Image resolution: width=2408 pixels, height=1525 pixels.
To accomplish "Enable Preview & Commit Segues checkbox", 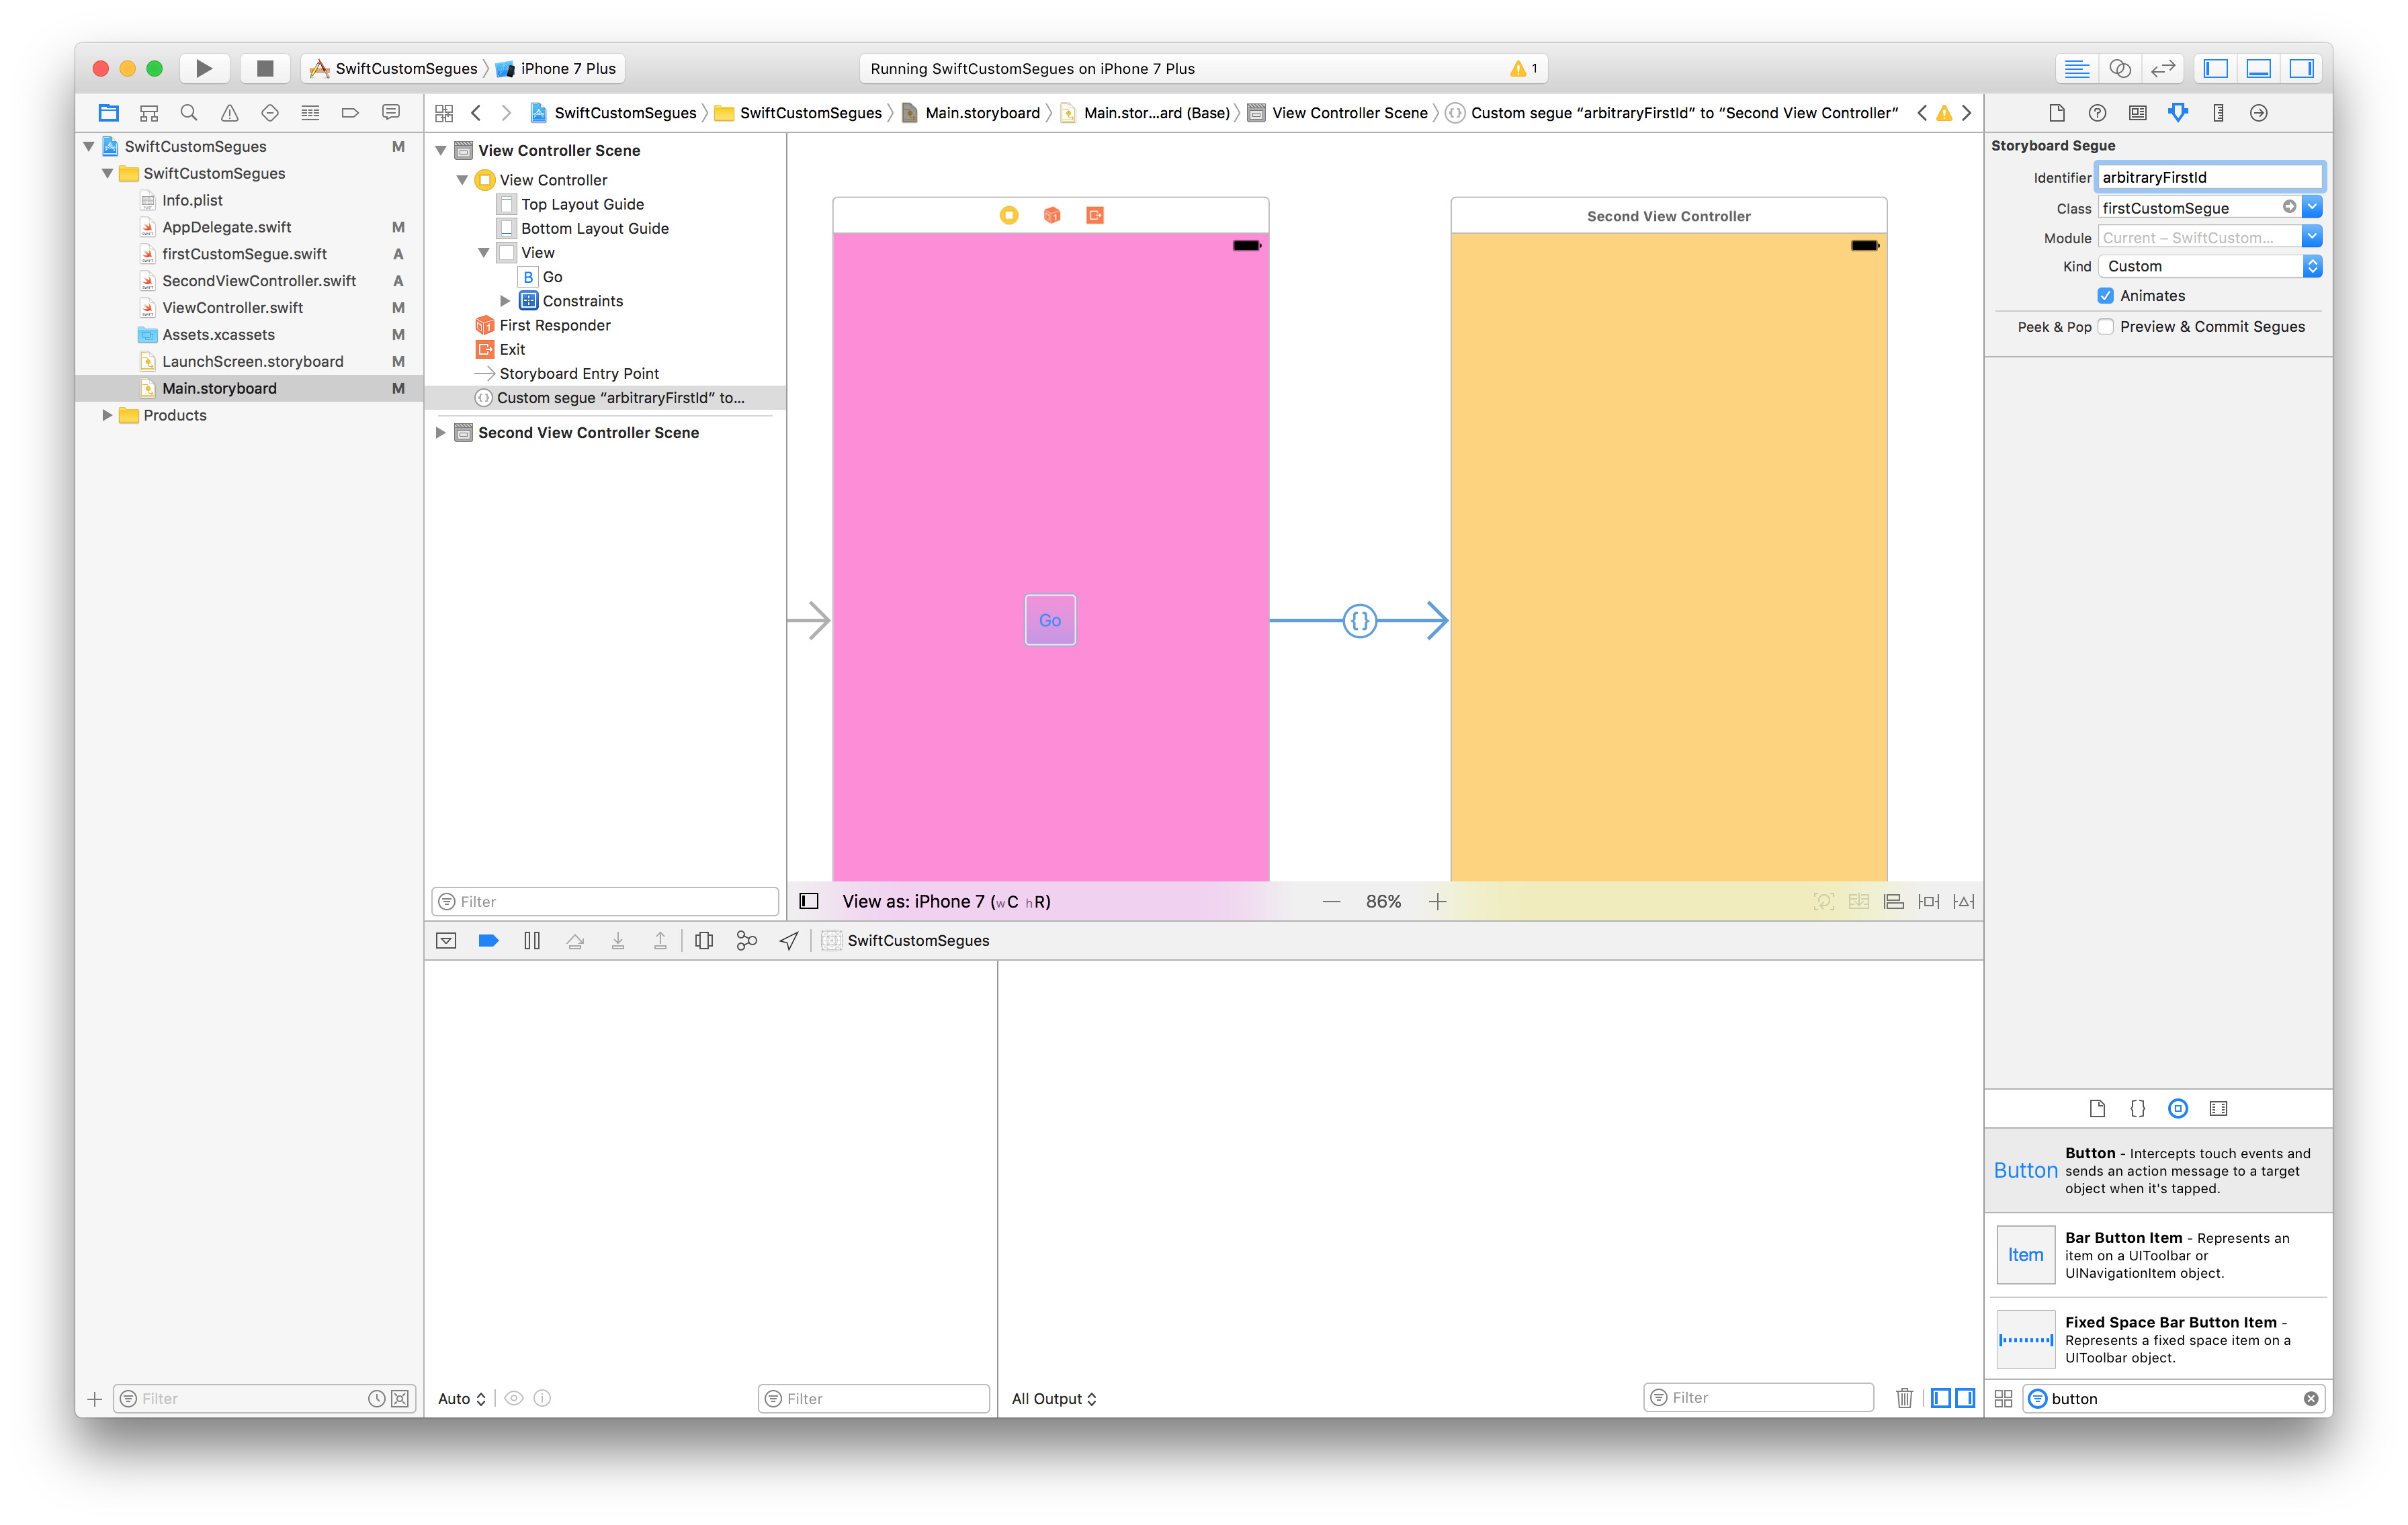I will (2105, 327).
